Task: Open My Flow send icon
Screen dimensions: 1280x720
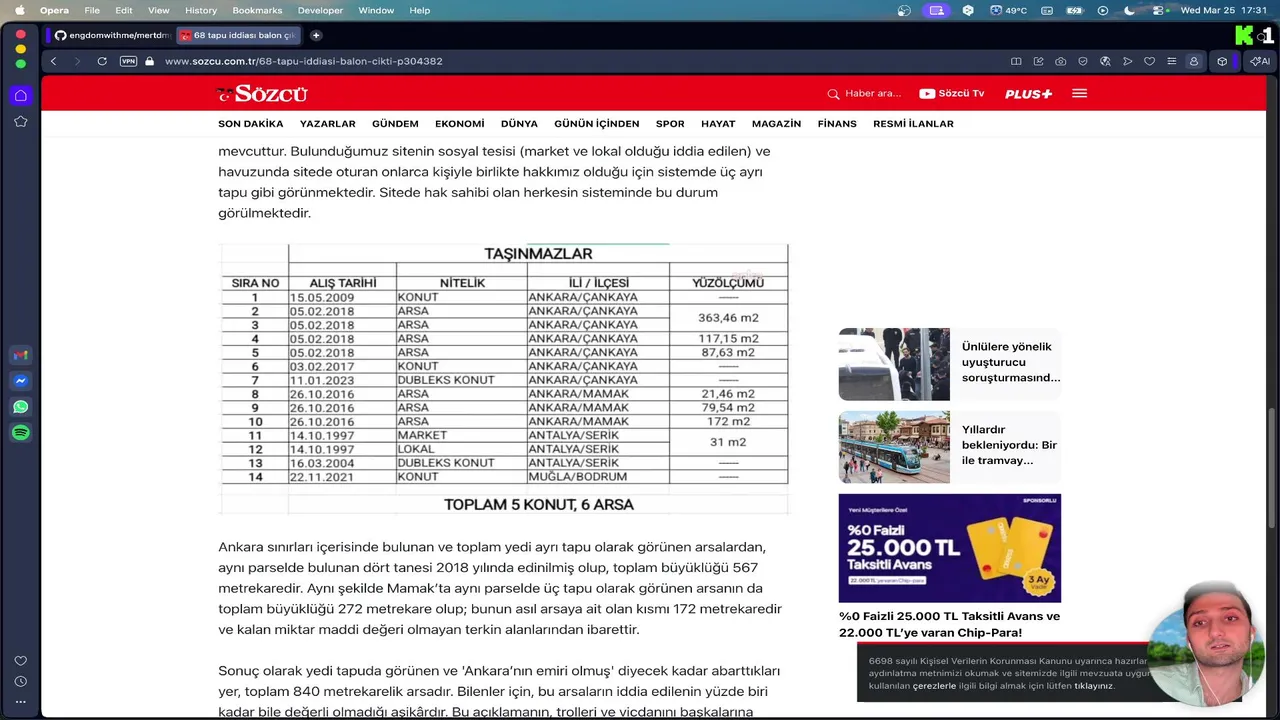Action: [x=1127, y=61]
